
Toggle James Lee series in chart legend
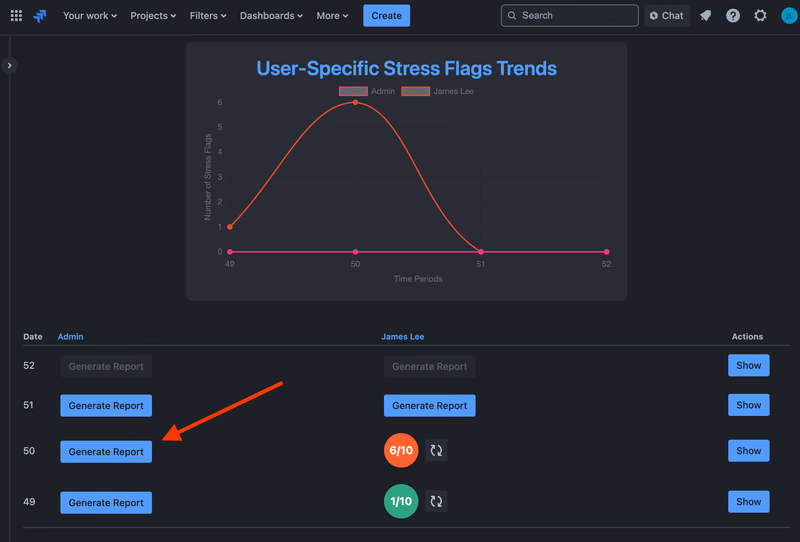click(x=437, y=91)
